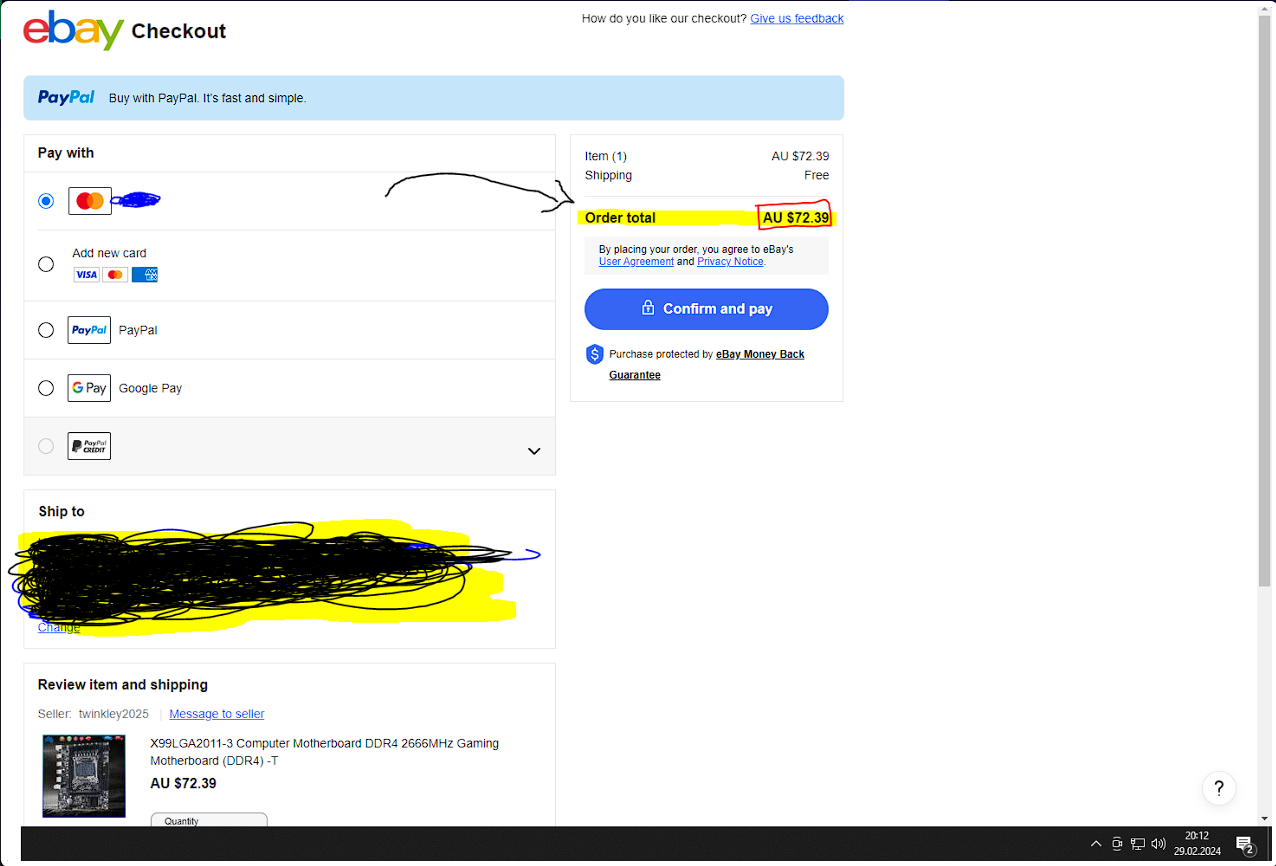
Task: Click the Money Back Guarantee shield icon
Action: pos(595,354)
